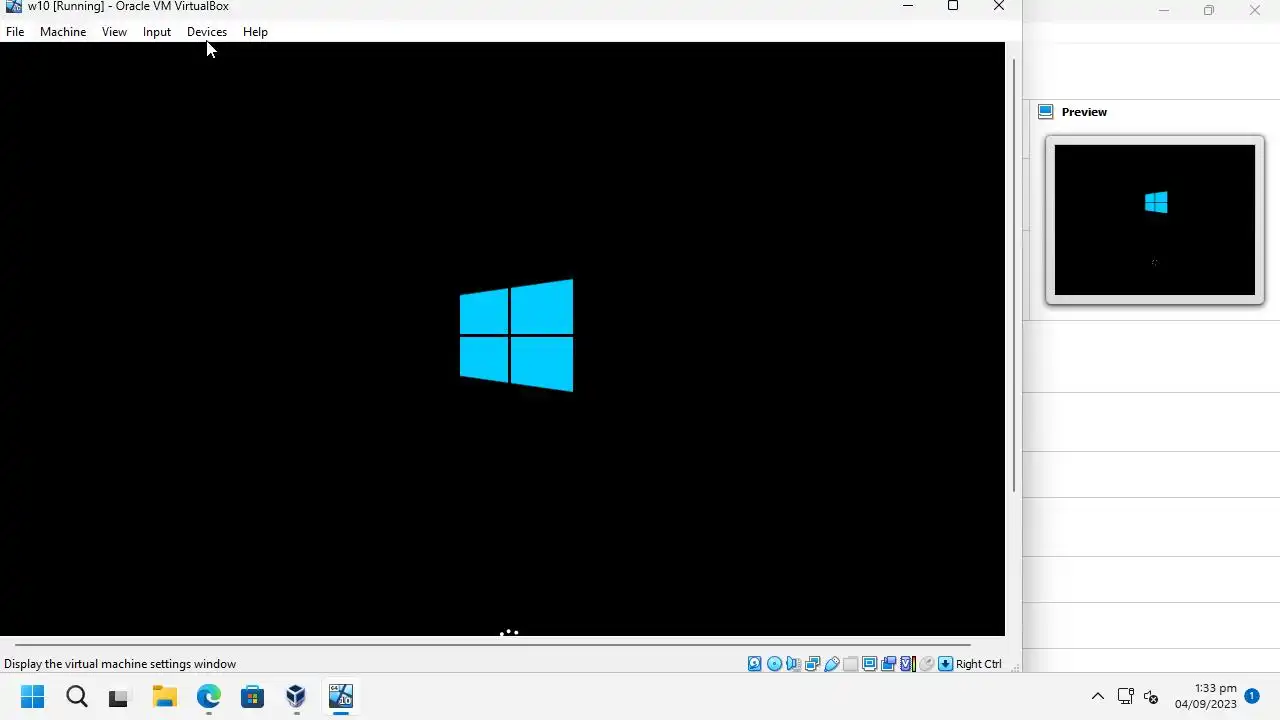Click the USB devices status icon
Image resolution: width=1280 pixels, height=720 pixels.
(x=831, y=664)
